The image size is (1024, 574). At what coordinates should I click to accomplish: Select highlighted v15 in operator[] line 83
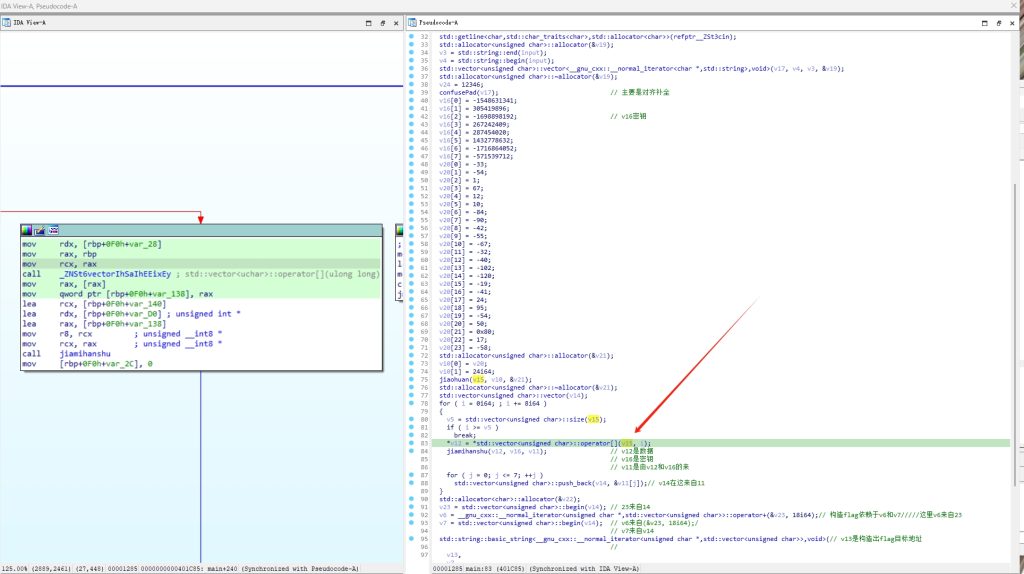(626, 443)
